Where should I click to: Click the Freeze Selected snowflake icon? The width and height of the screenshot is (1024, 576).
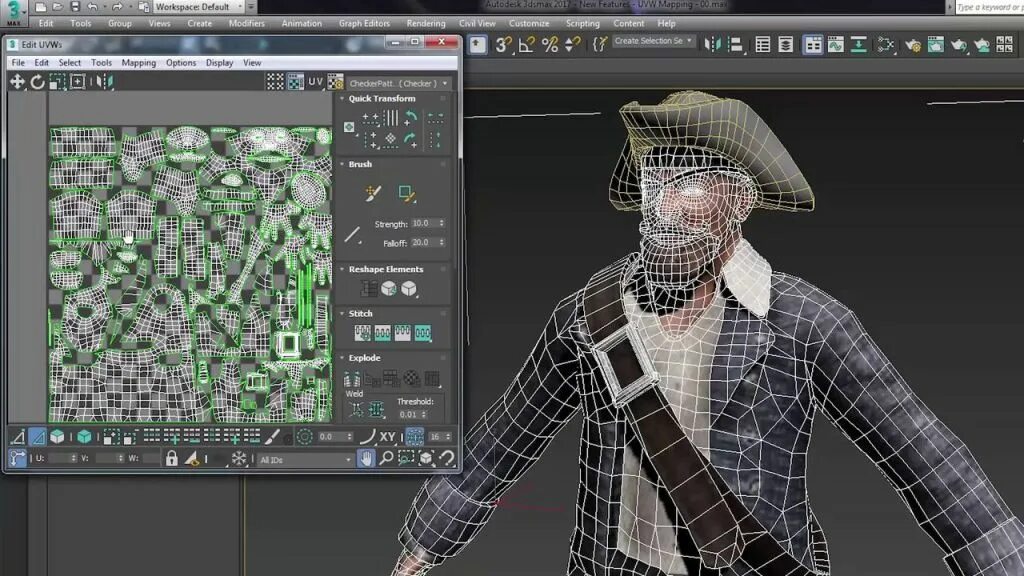point(241,458)
